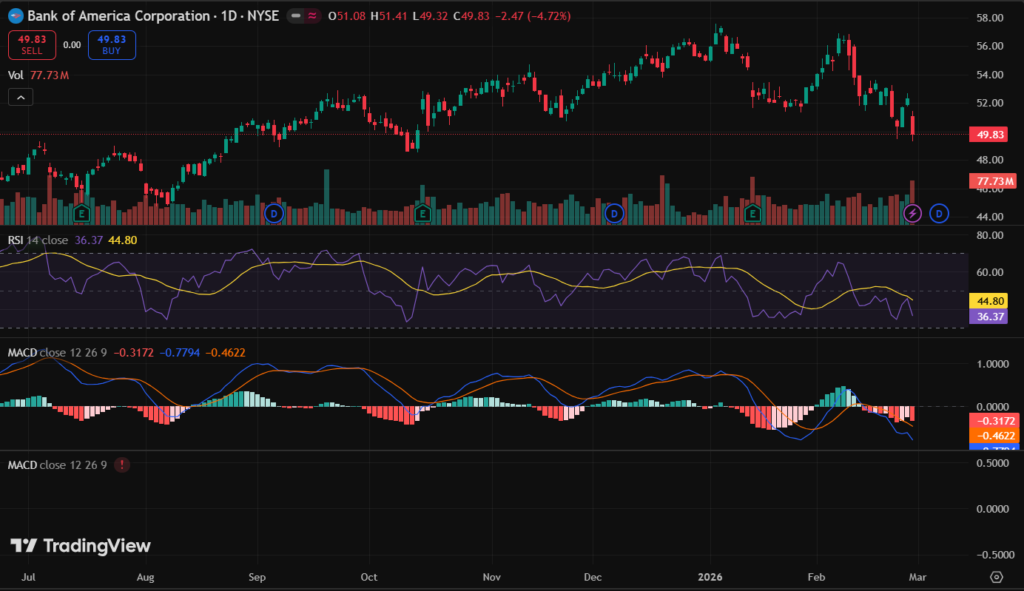The width and height of the screenshot is (1024, 591).
Task: Open the dividend D marker near September
Action: [x=272, y=213]
